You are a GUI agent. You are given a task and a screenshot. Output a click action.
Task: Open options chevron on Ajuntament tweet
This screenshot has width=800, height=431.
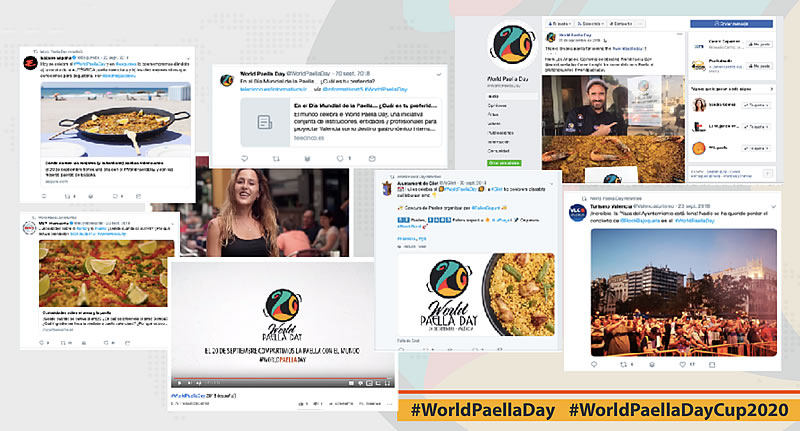click(x=552, y=184)
